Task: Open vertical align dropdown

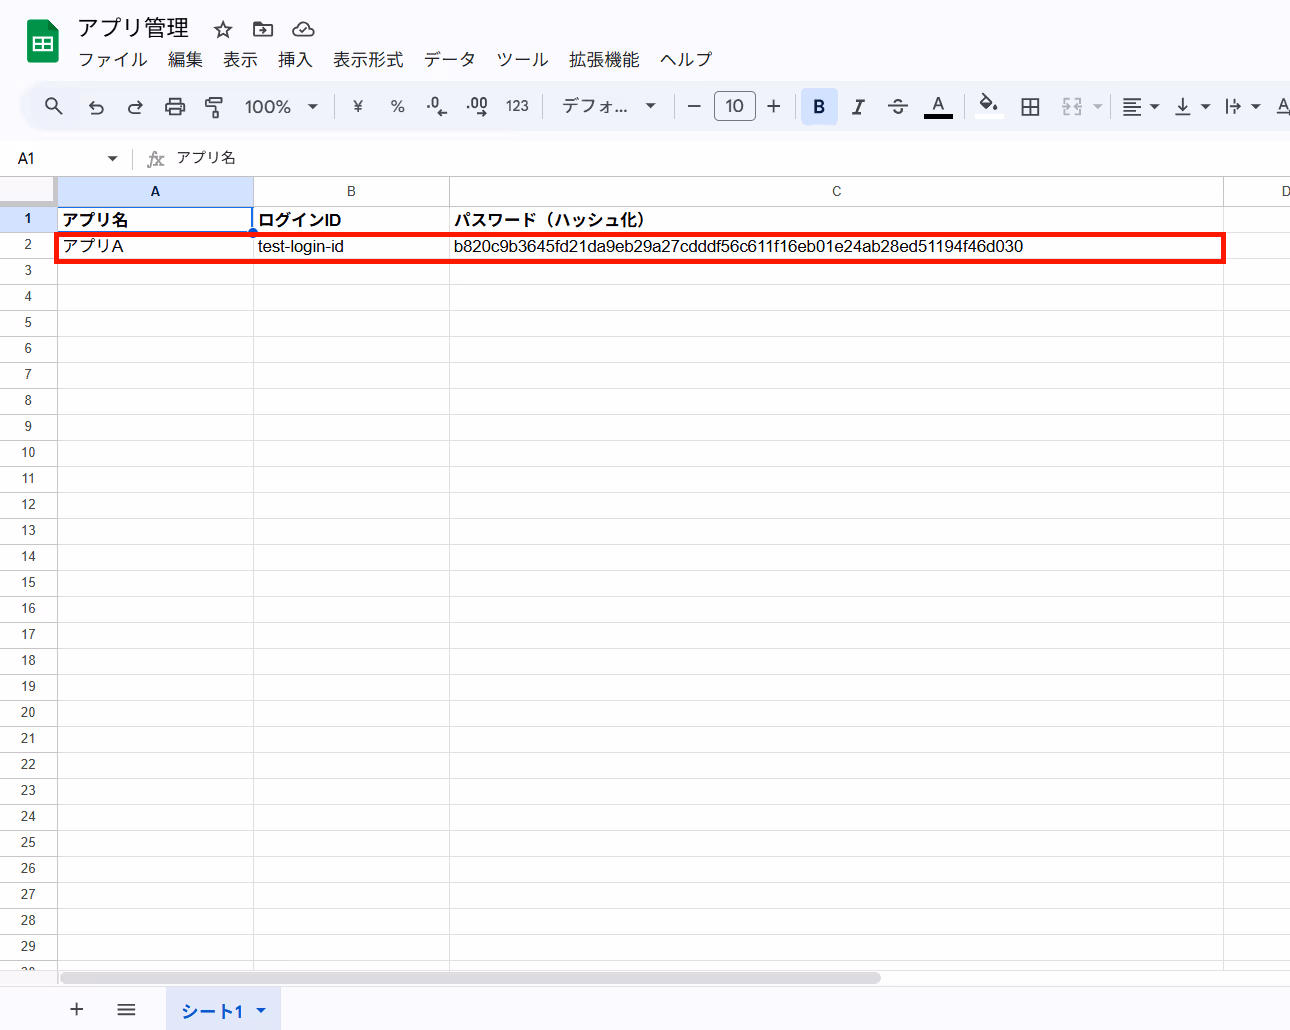Action: [1192, 106]
